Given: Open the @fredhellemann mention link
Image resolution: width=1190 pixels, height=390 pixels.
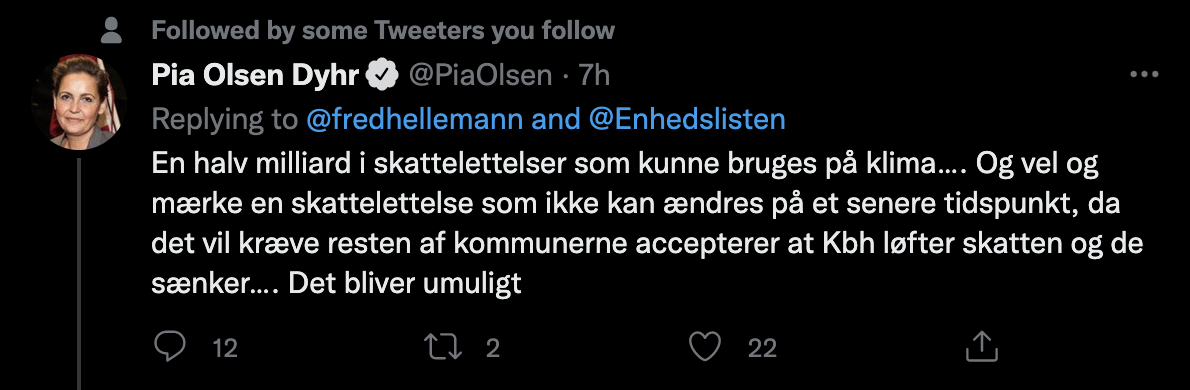Looking at the screenshot, I should [414, 119].
